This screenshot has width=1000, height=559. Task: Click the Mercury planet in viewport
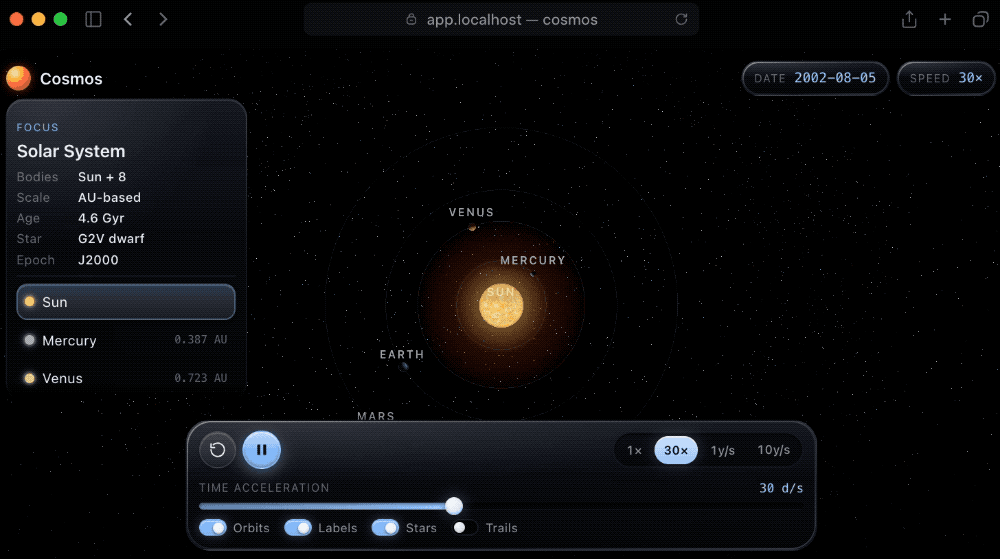pos(533,274)
